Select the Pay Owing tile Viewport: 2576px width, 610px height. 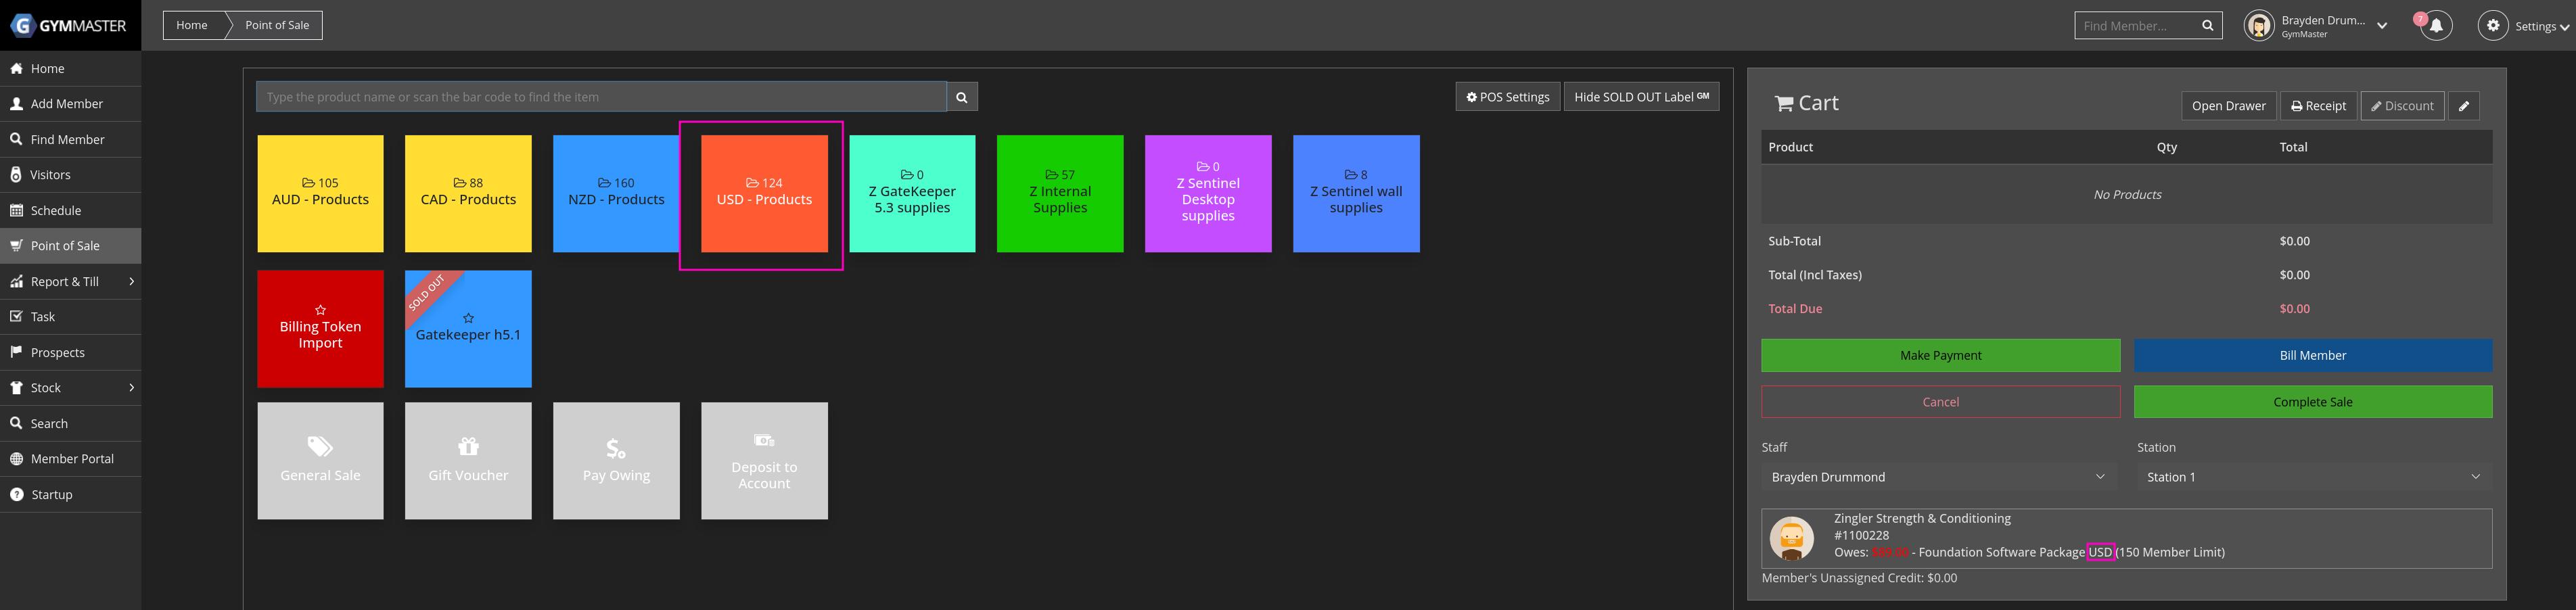tap(616, 461)
